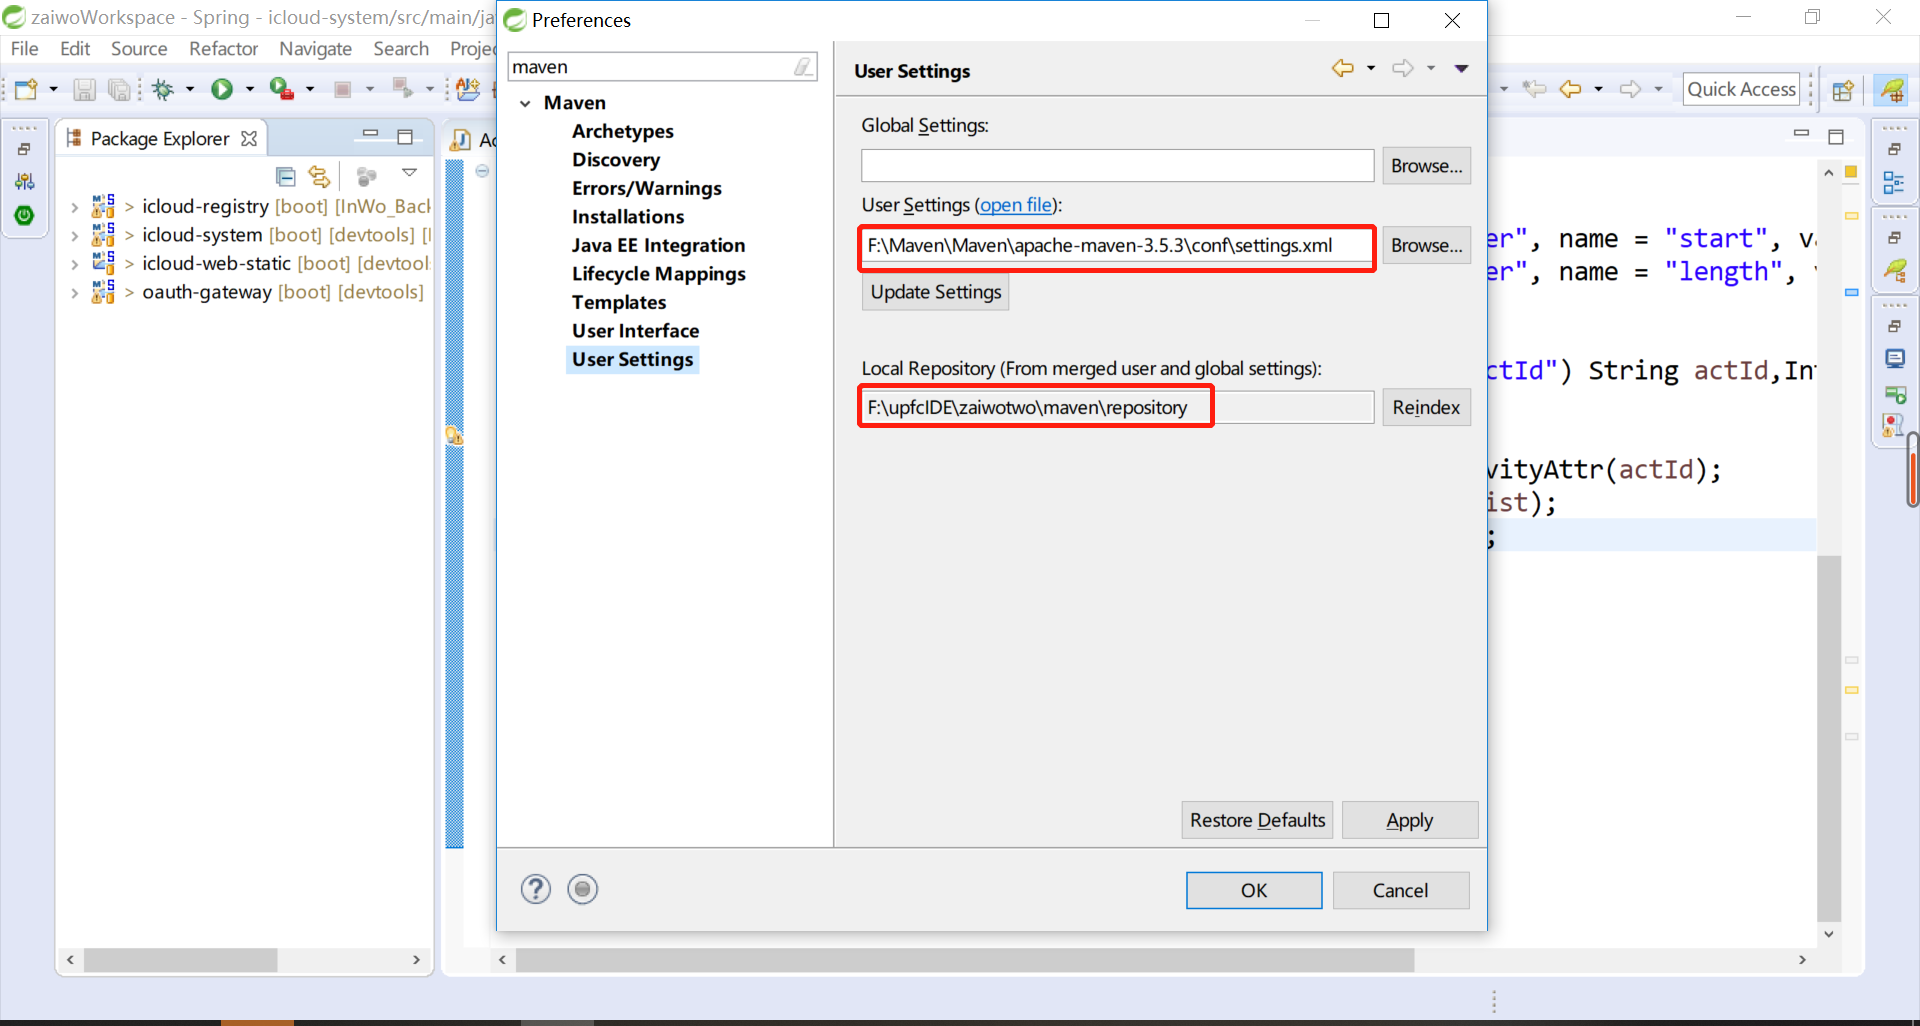Expand the oauth-gateway project

(74, 293)
